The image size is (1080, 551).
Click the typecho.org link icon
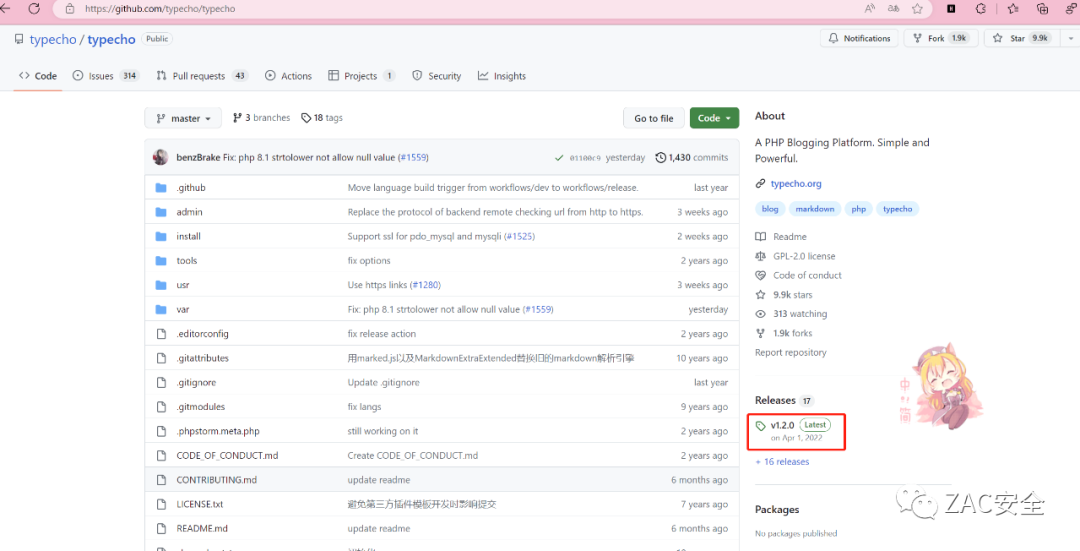click(761, 184)
